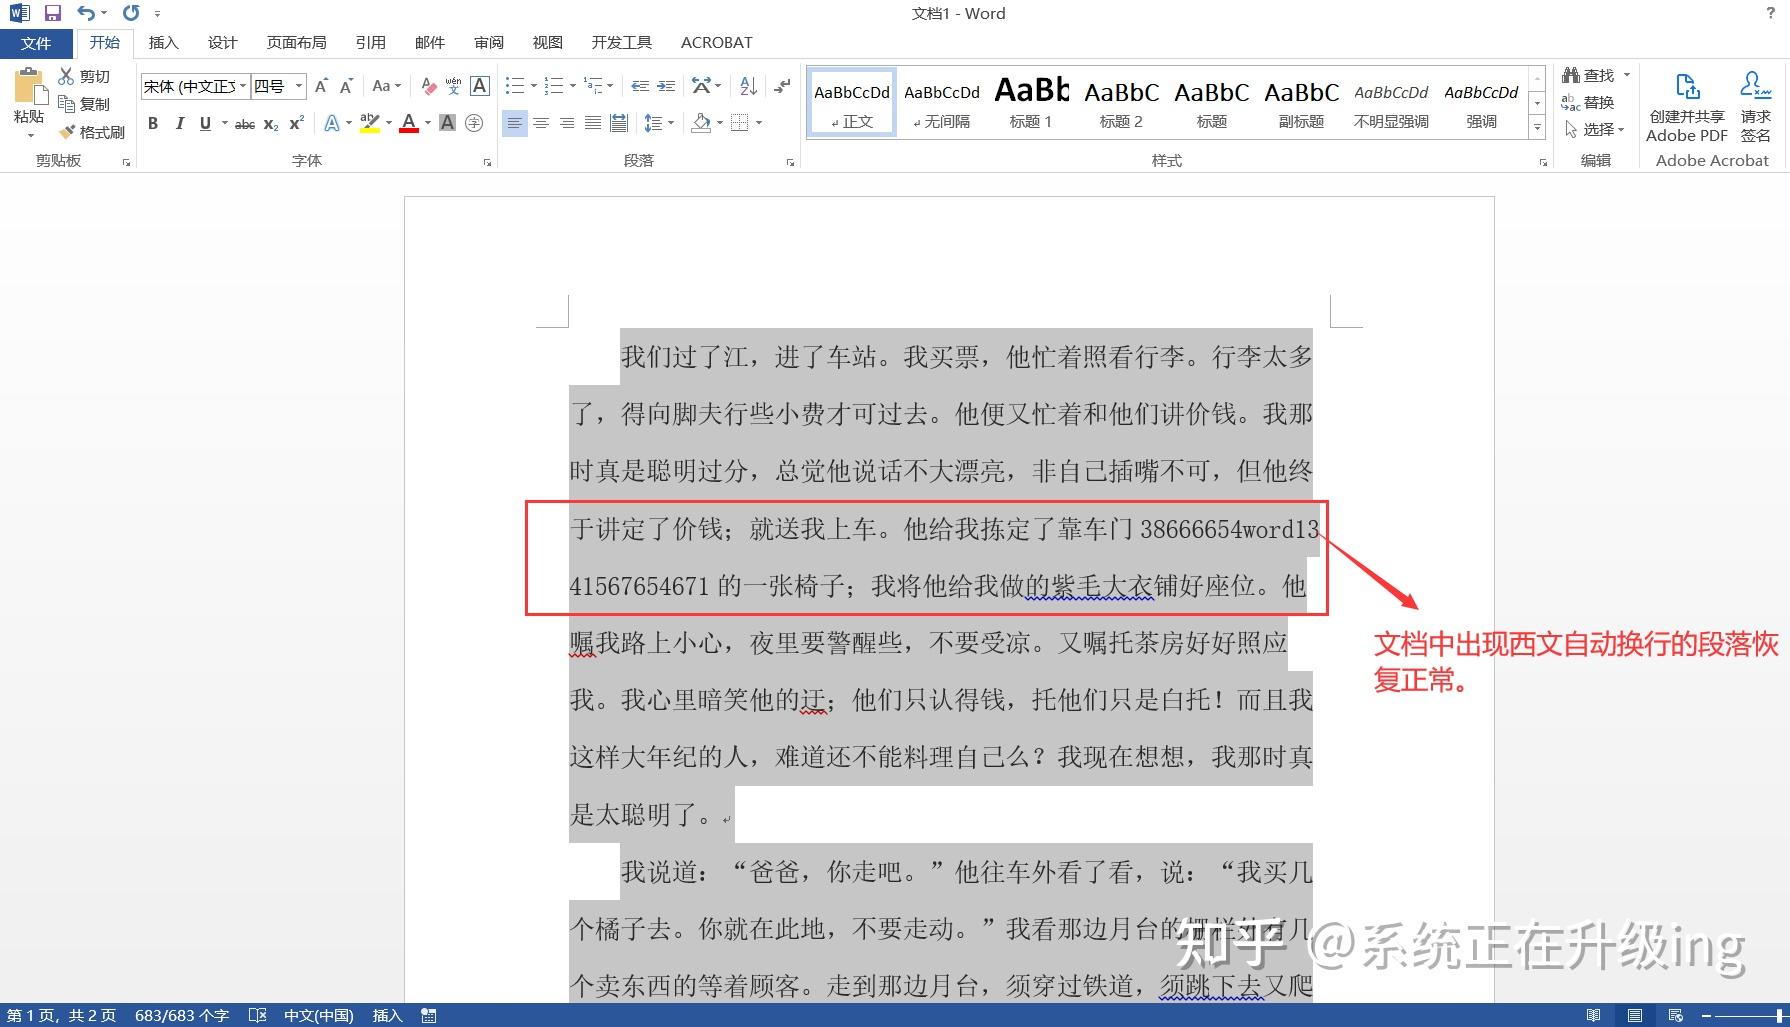The image size is (1790, 1027).
Task: Open the numbered list dropdown
Action: tap(572, 86)
